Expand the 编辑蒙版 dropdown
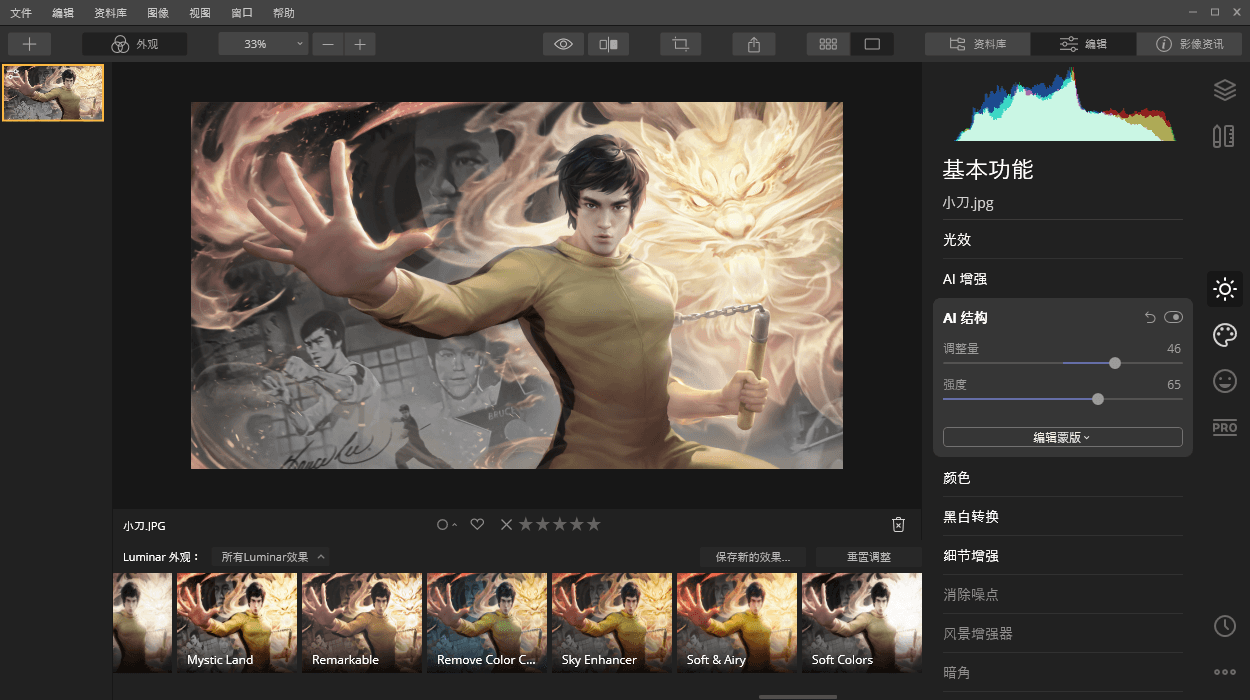 [1062, 437]
